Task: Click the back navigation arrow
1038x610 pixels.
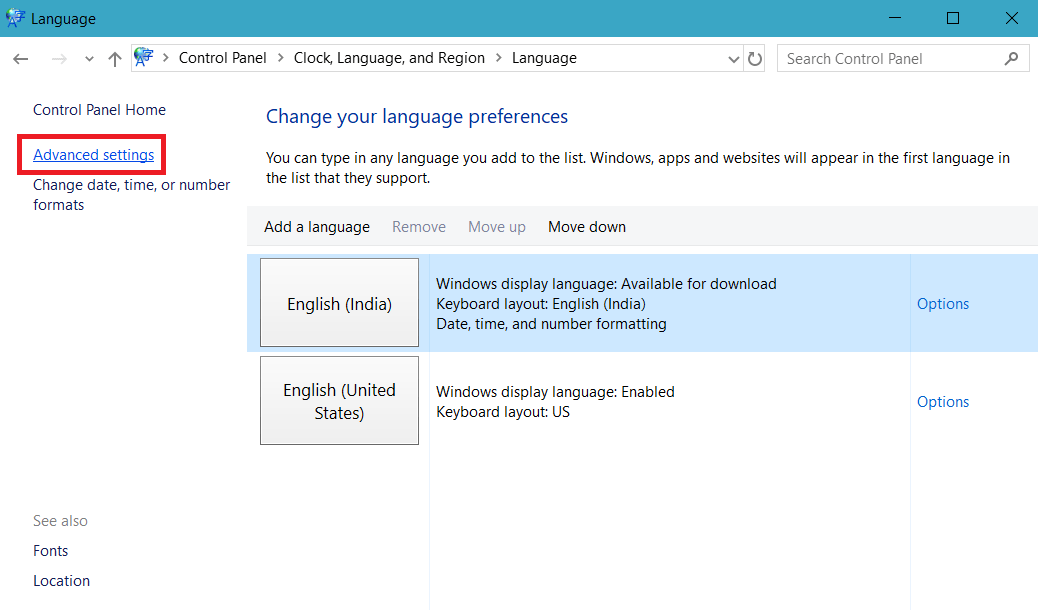Action: [x=20, y=58]
